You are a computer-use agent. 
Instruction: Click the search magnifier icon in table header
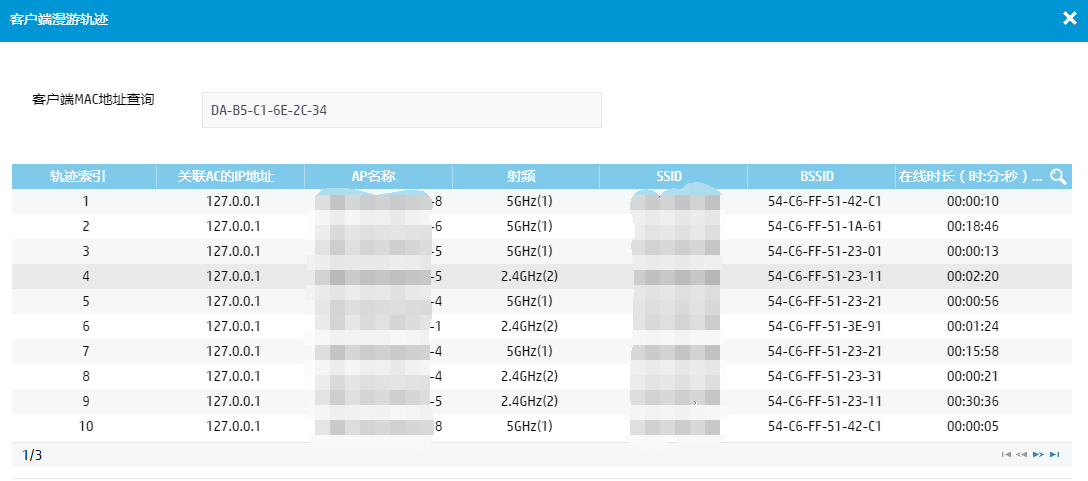click(1058, 177)
